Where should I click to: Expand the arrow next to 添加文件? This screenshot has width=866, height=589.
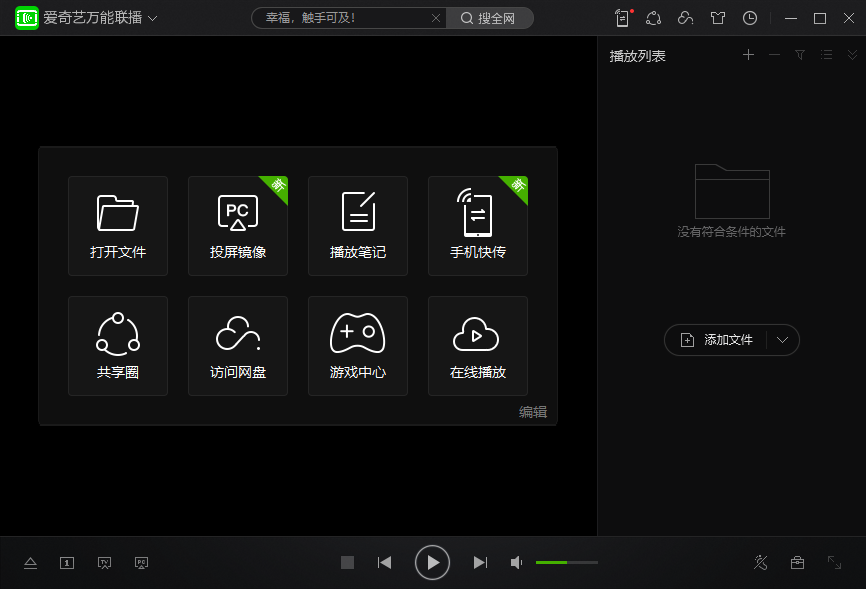pos(783,340)
